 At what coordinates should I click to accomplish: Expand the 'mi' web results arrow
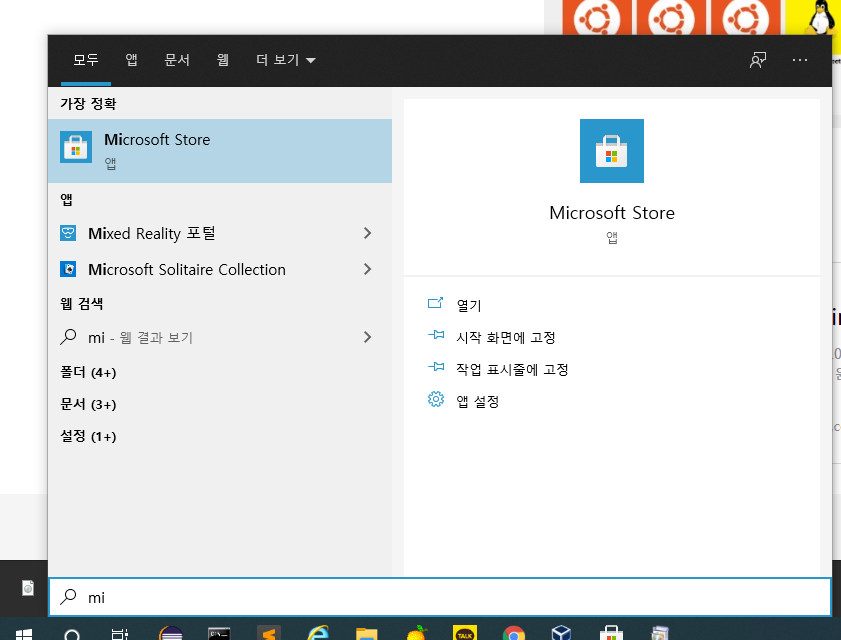click(367, 337)
